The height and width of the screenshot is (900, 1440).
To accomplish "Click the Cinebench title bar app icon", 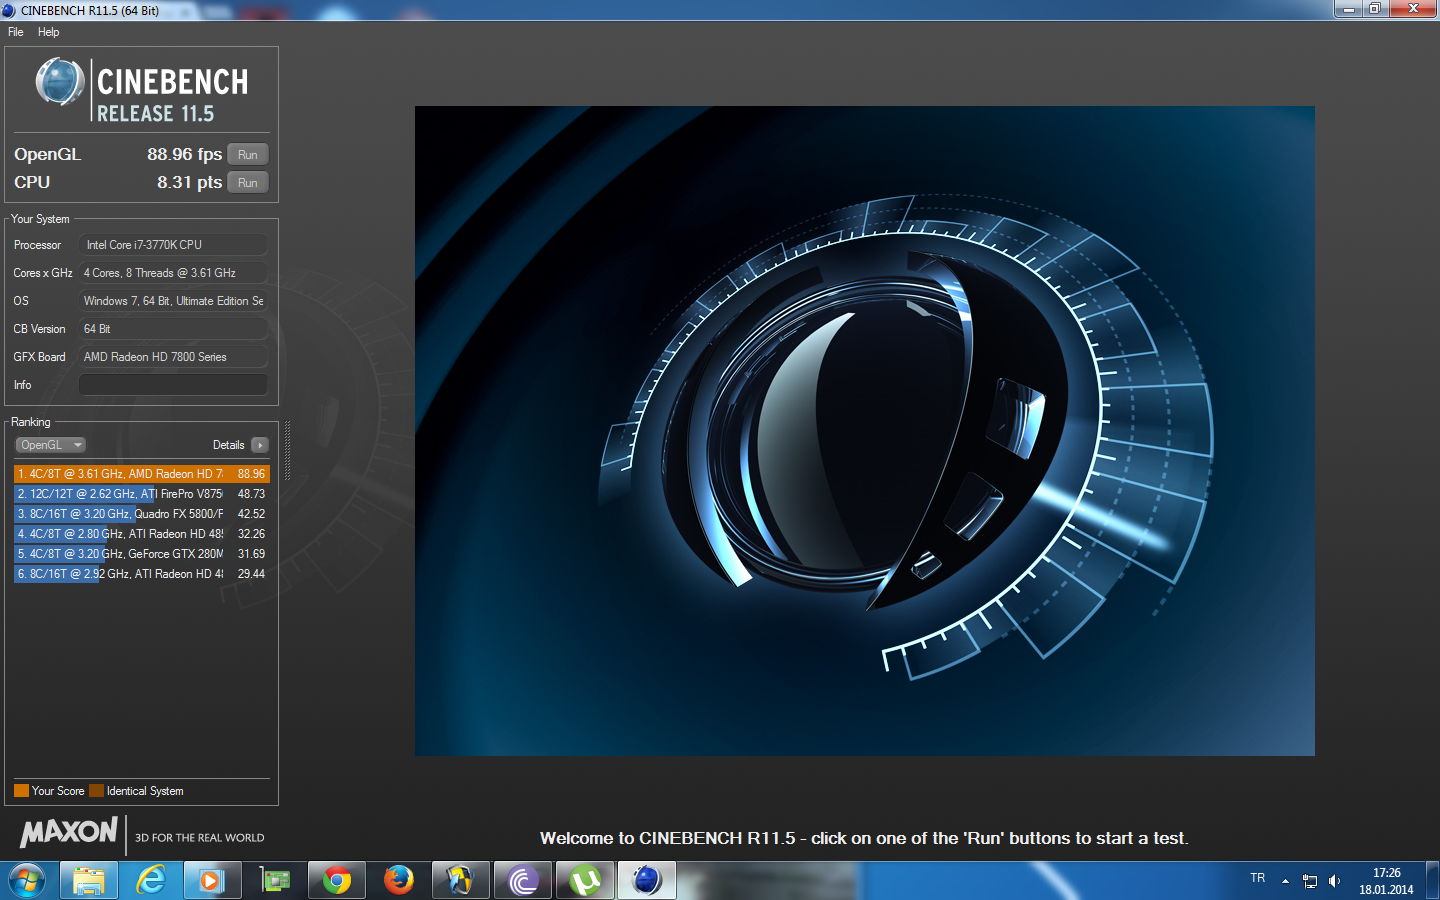I will coord(9,10).
